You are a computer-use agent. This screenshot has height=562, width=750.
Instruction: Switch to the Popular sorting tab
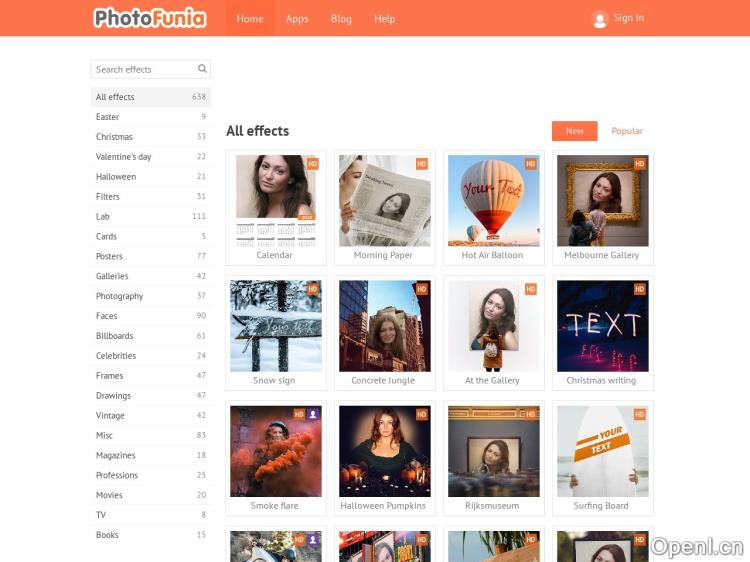pos(627,131)
